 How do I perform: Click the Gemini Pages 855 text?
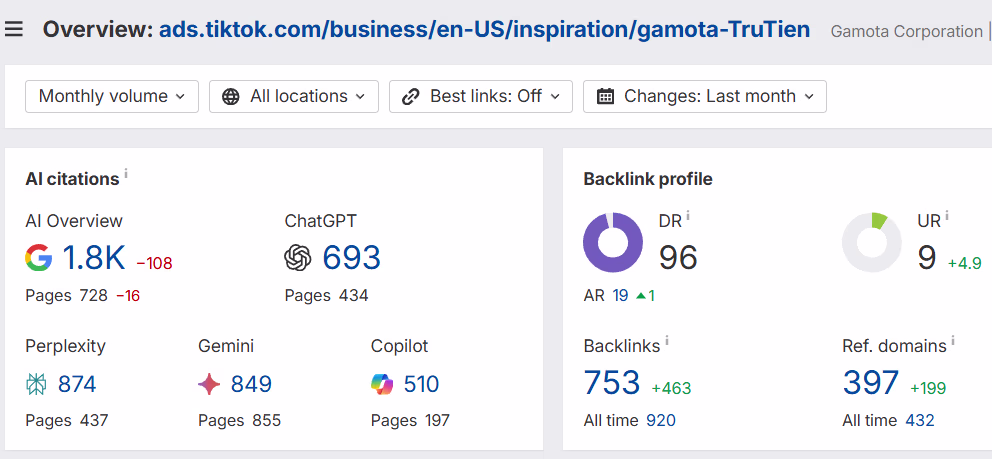239,420
